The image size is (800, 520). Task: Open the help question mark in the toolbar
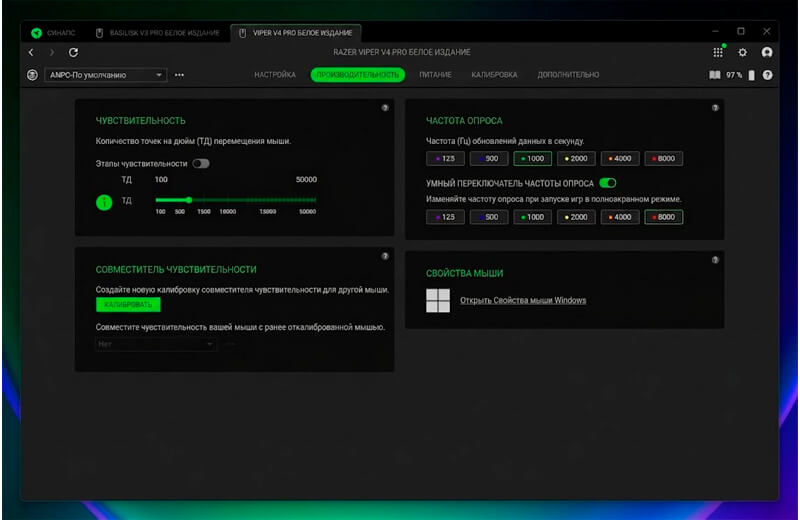pyautogui.click(x=767, y=75)
